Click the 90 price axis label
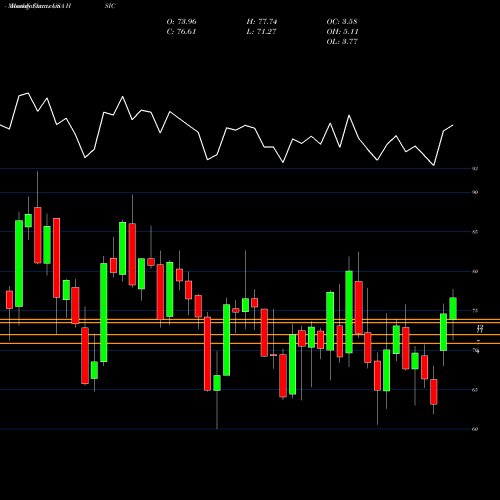This screenshot has height=500, width=500. point(475,192)
